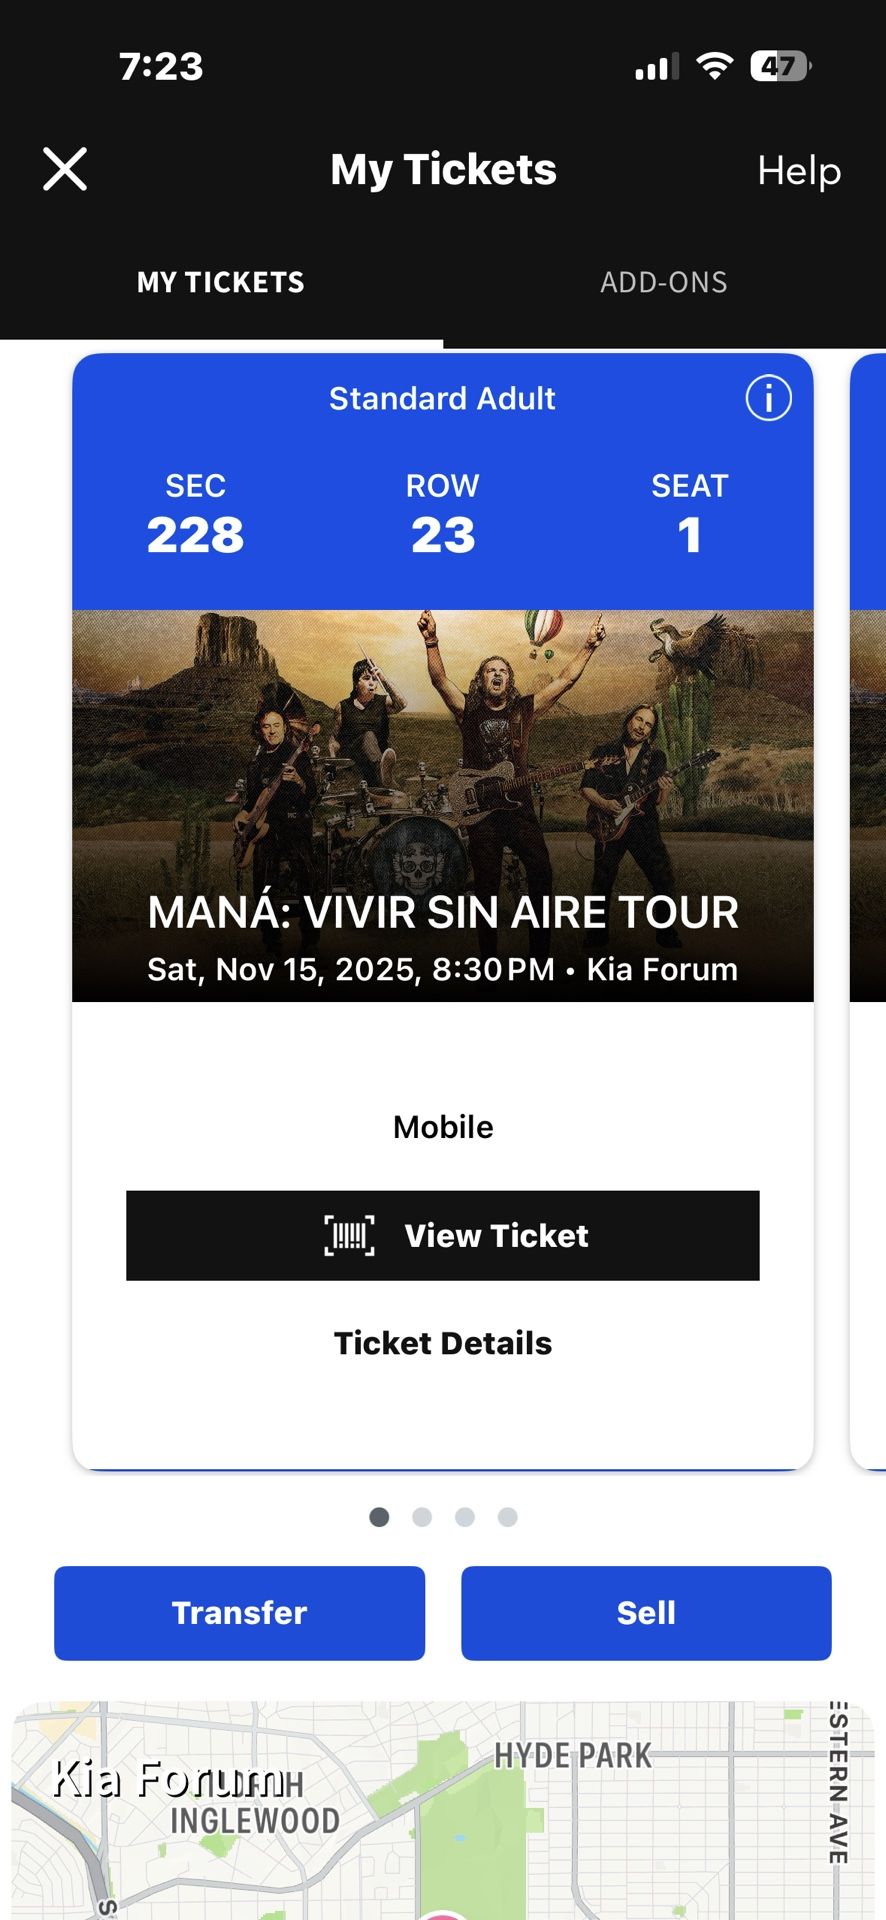Select the last pagination dot
Viewport: 886px width, 1920px height.
[508, 1517]
